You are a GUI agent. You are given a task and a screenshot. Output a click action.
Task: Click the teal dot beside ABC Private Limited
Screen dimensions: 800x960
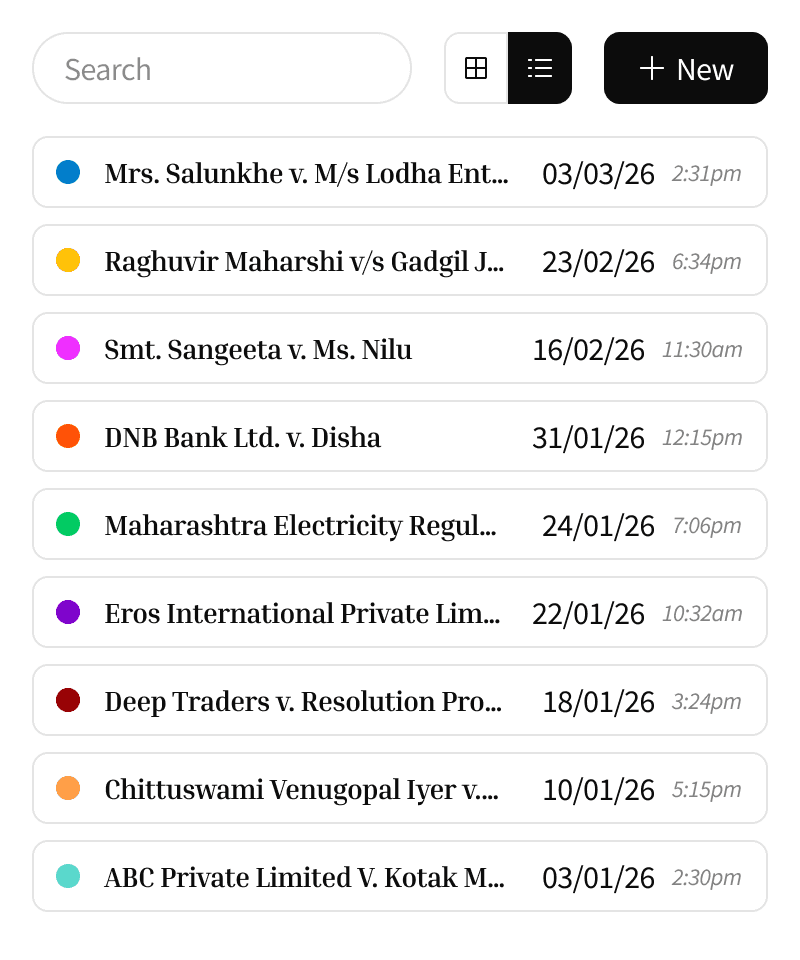[x=68, y=876]
